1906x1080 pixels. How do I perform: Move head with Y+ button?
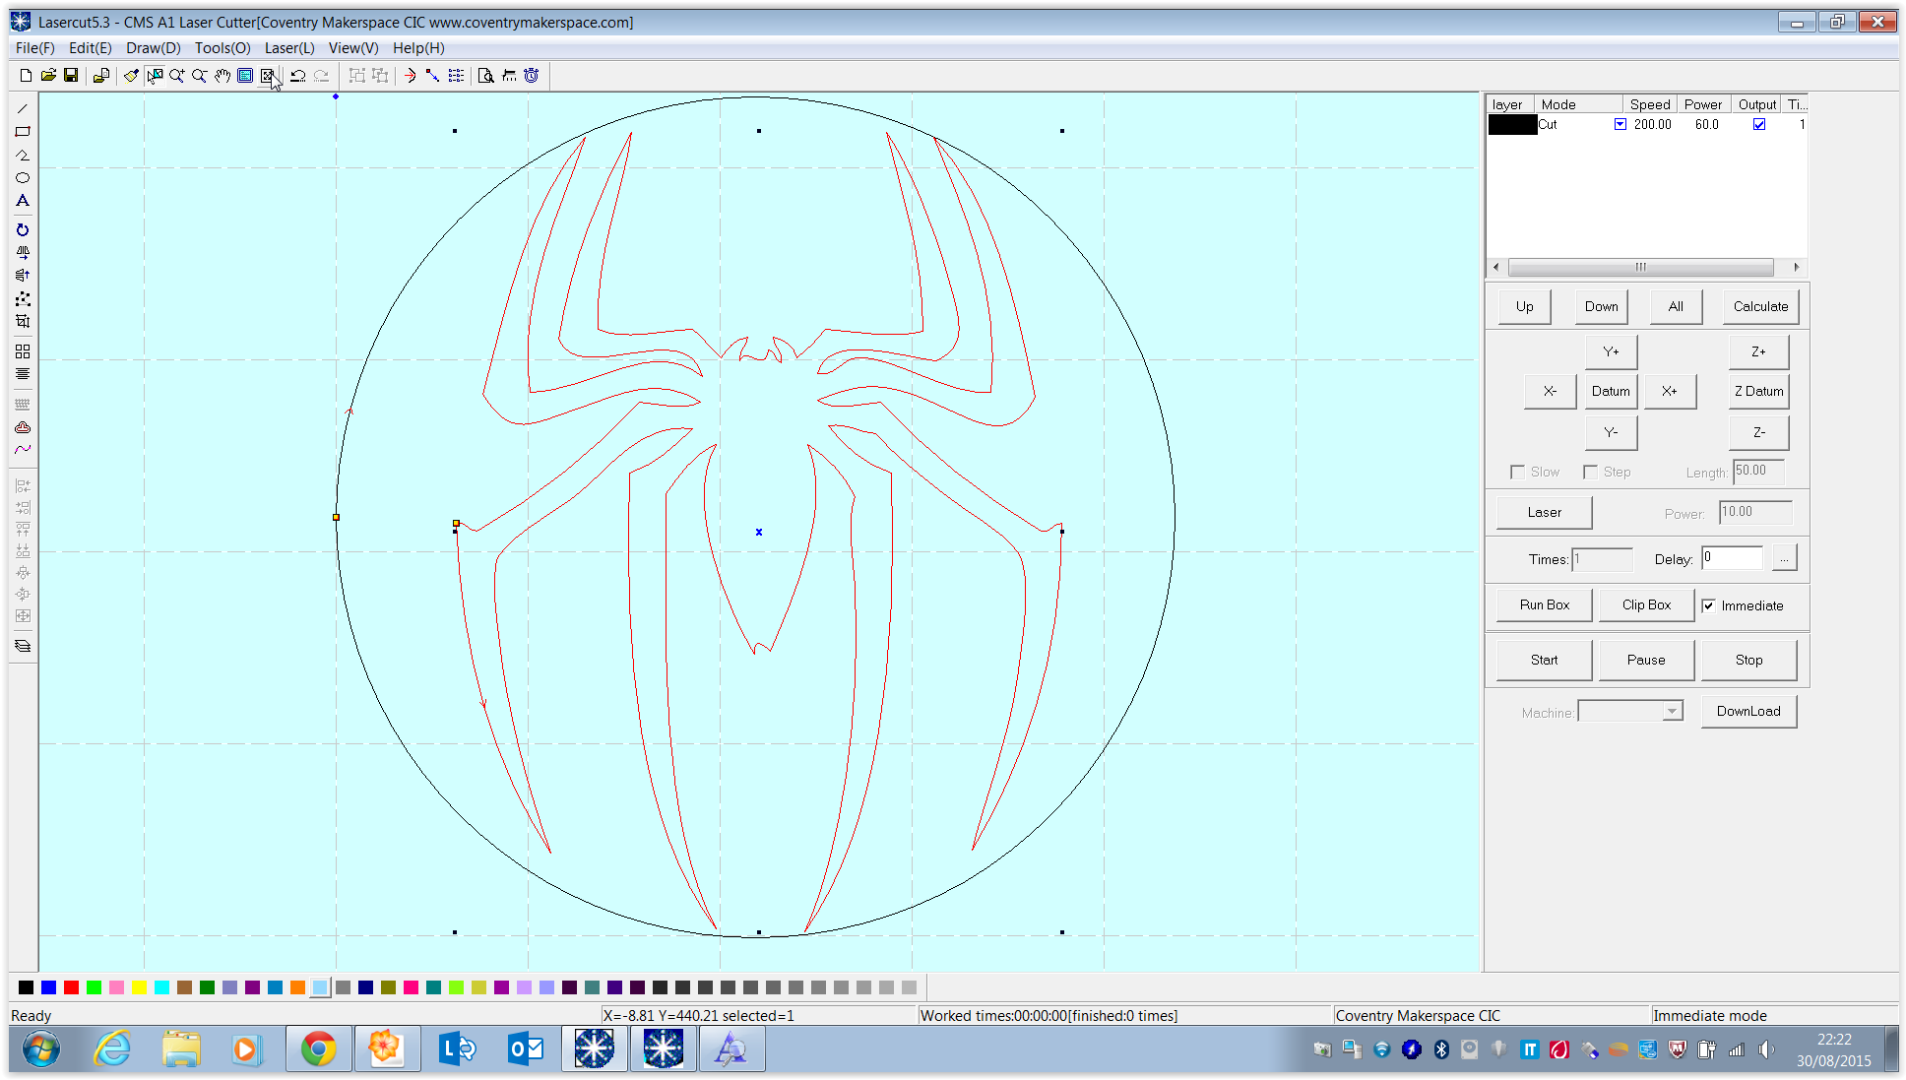pos(1611,352)
